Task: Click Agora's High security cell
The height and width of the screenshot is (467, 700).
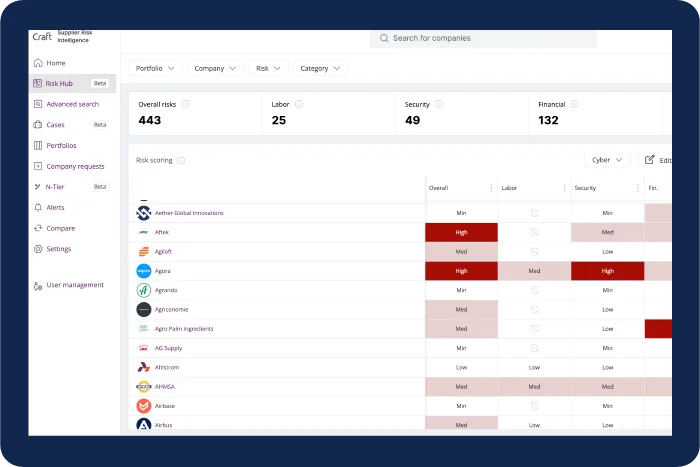Action: pyautogui.click(x=608, y=271)
